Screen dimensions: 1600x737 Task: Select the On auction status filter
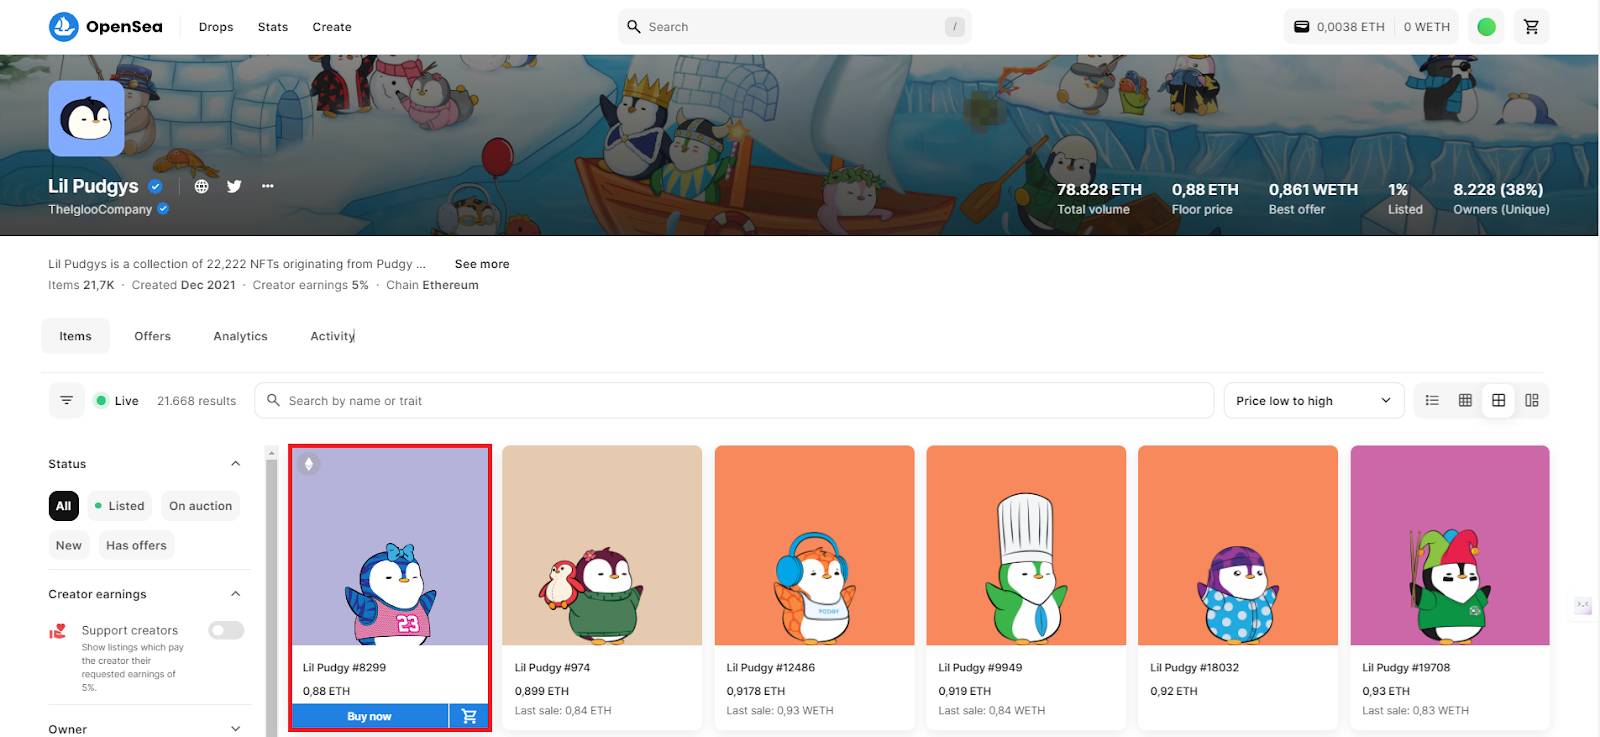[200, 506]
